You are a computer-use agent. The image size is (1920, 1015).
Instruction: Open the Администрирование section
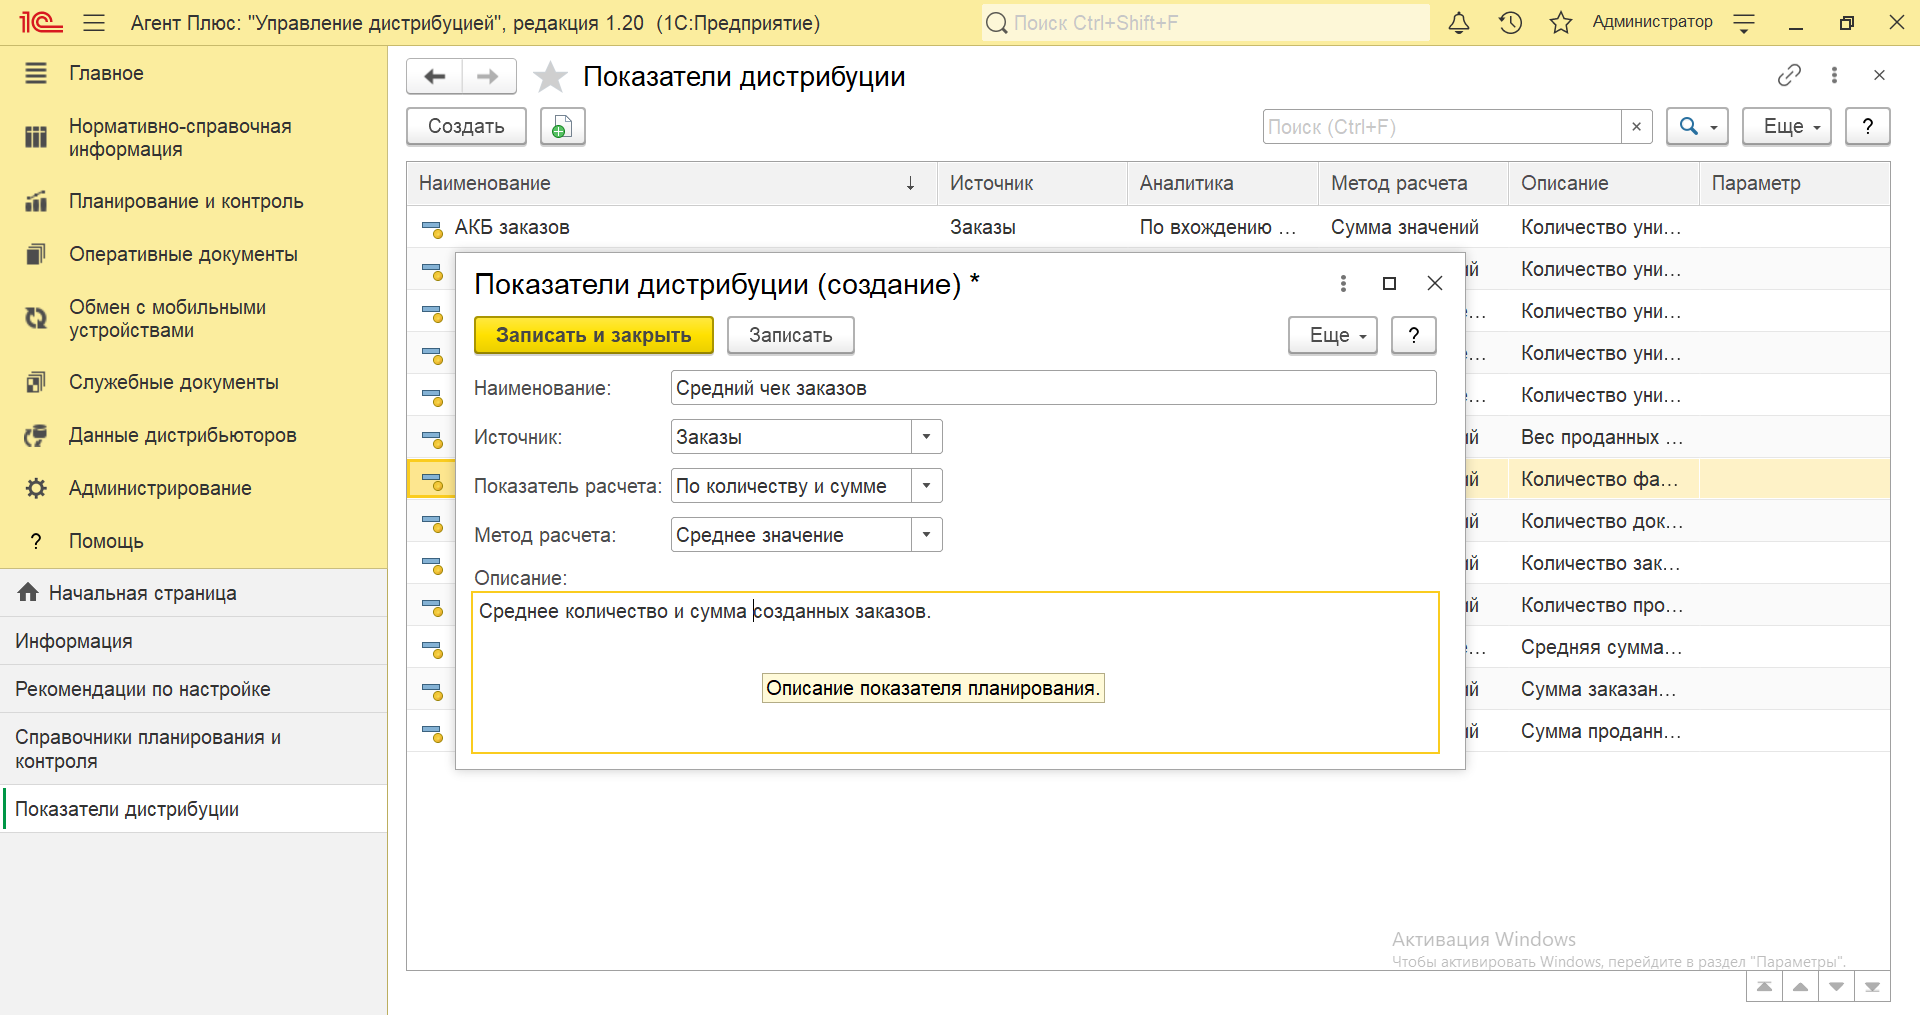click(x=193, y=488)
